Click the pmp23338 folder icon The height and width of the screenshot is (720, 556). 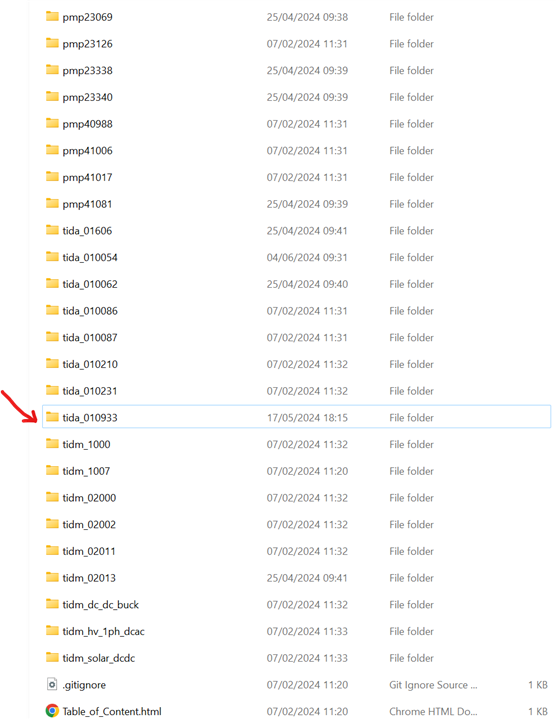pyautogui.click(x=52, y=70)
